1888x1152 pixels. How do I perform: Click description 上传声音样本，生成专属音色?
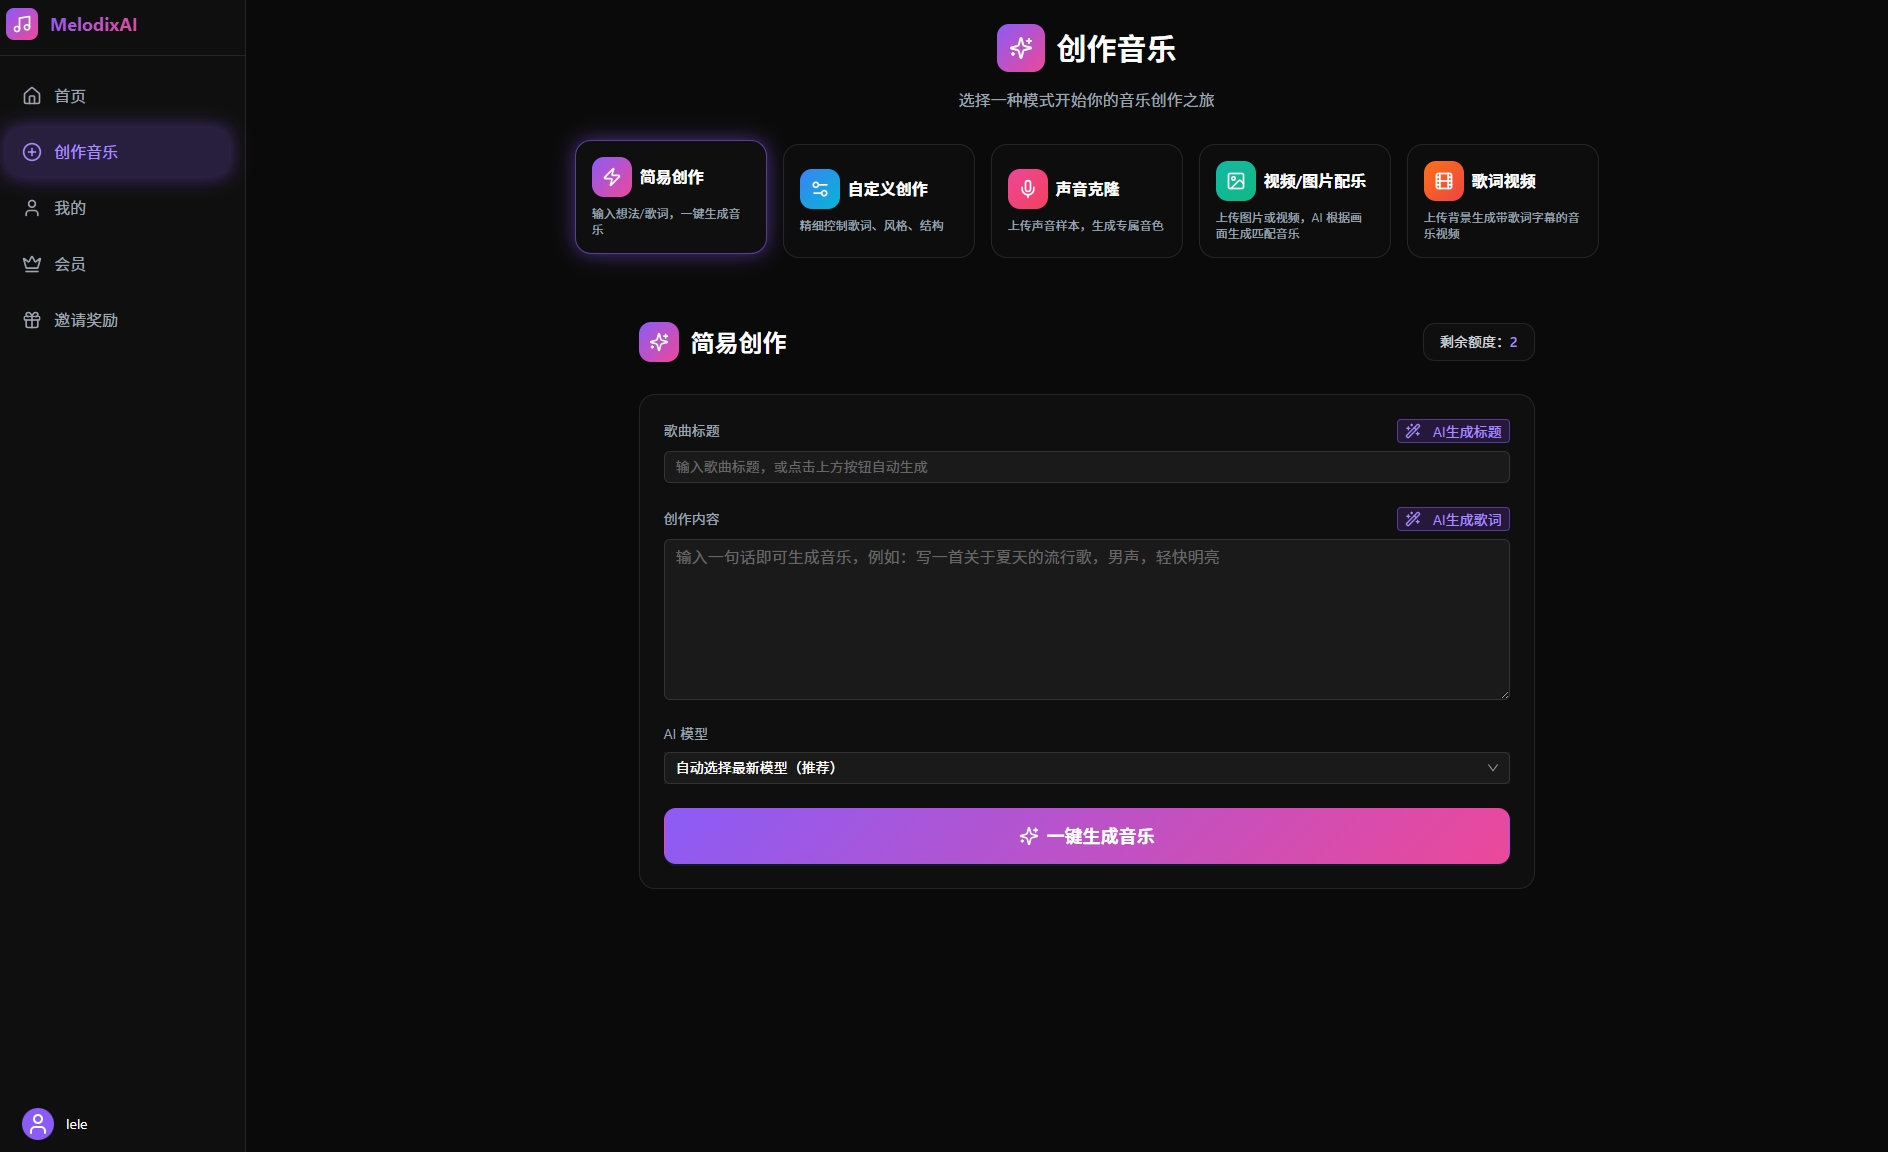point(1086,226)
